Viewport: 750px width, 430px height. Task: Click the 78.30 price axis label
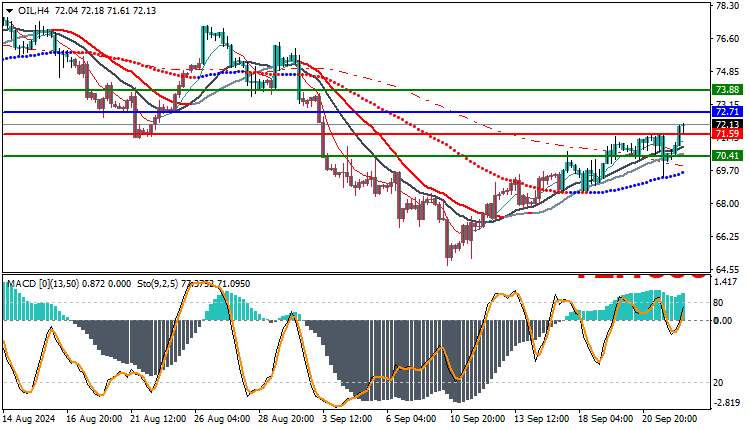pos(728,6)
